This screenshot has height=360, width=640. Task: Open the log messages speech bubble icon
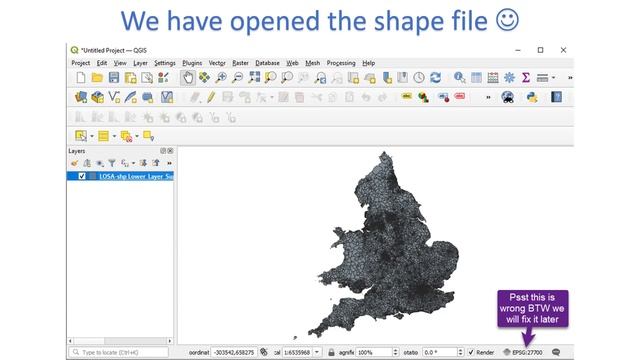(556, 352)
